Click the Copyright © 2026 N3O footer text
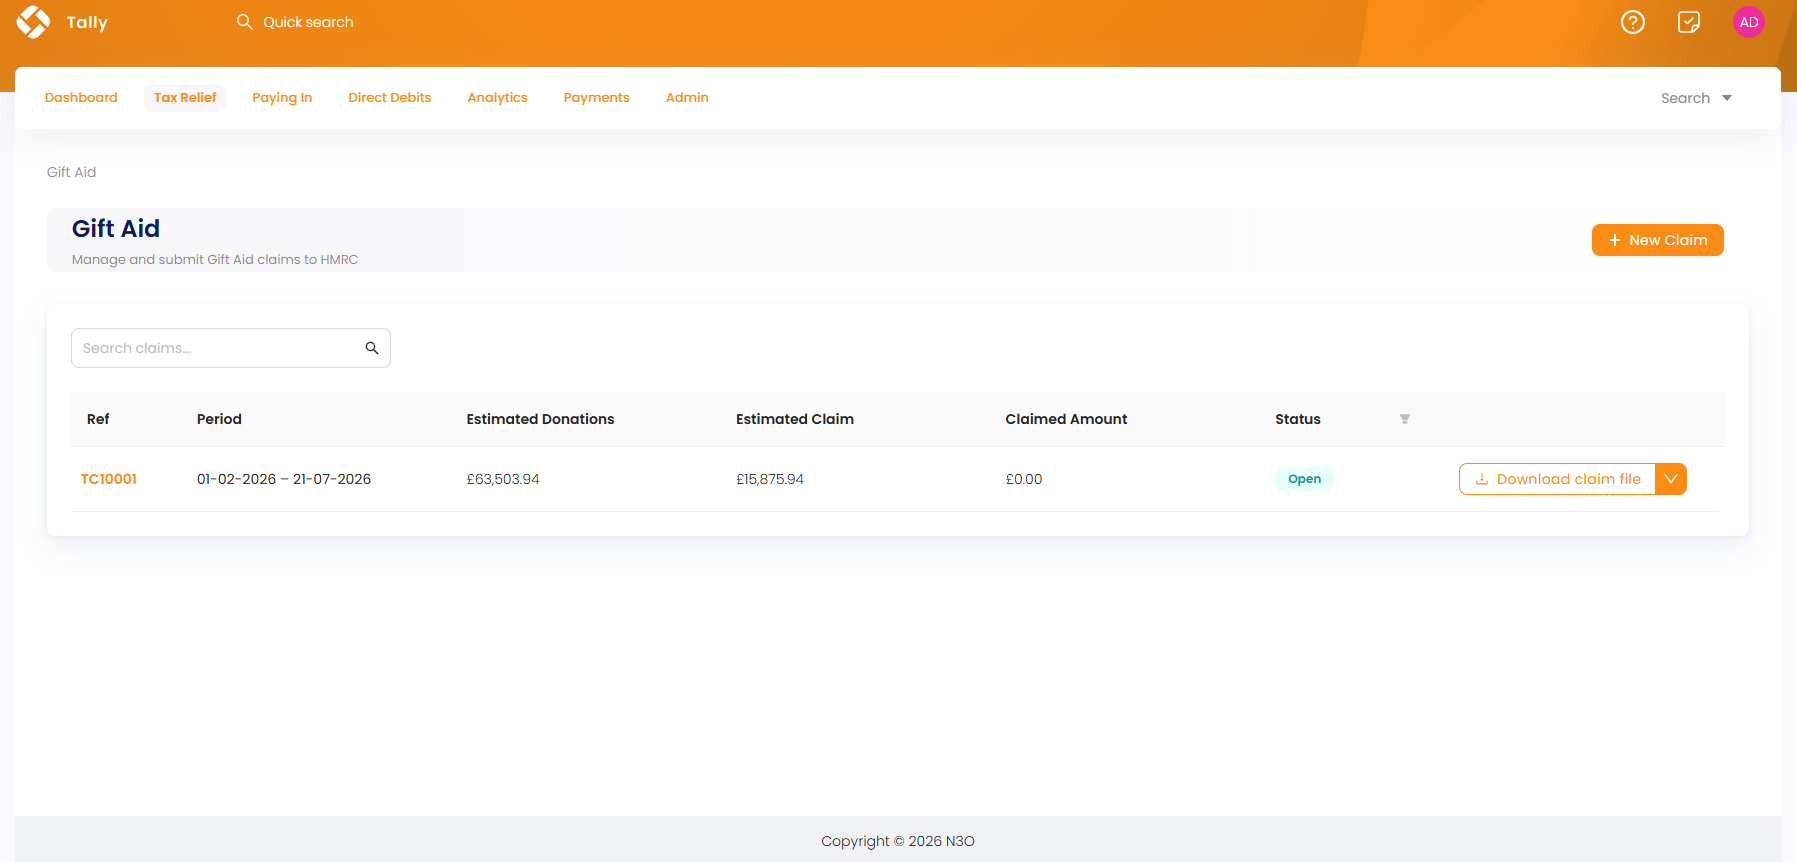1797x862 pixels. [x=898, y=841]
